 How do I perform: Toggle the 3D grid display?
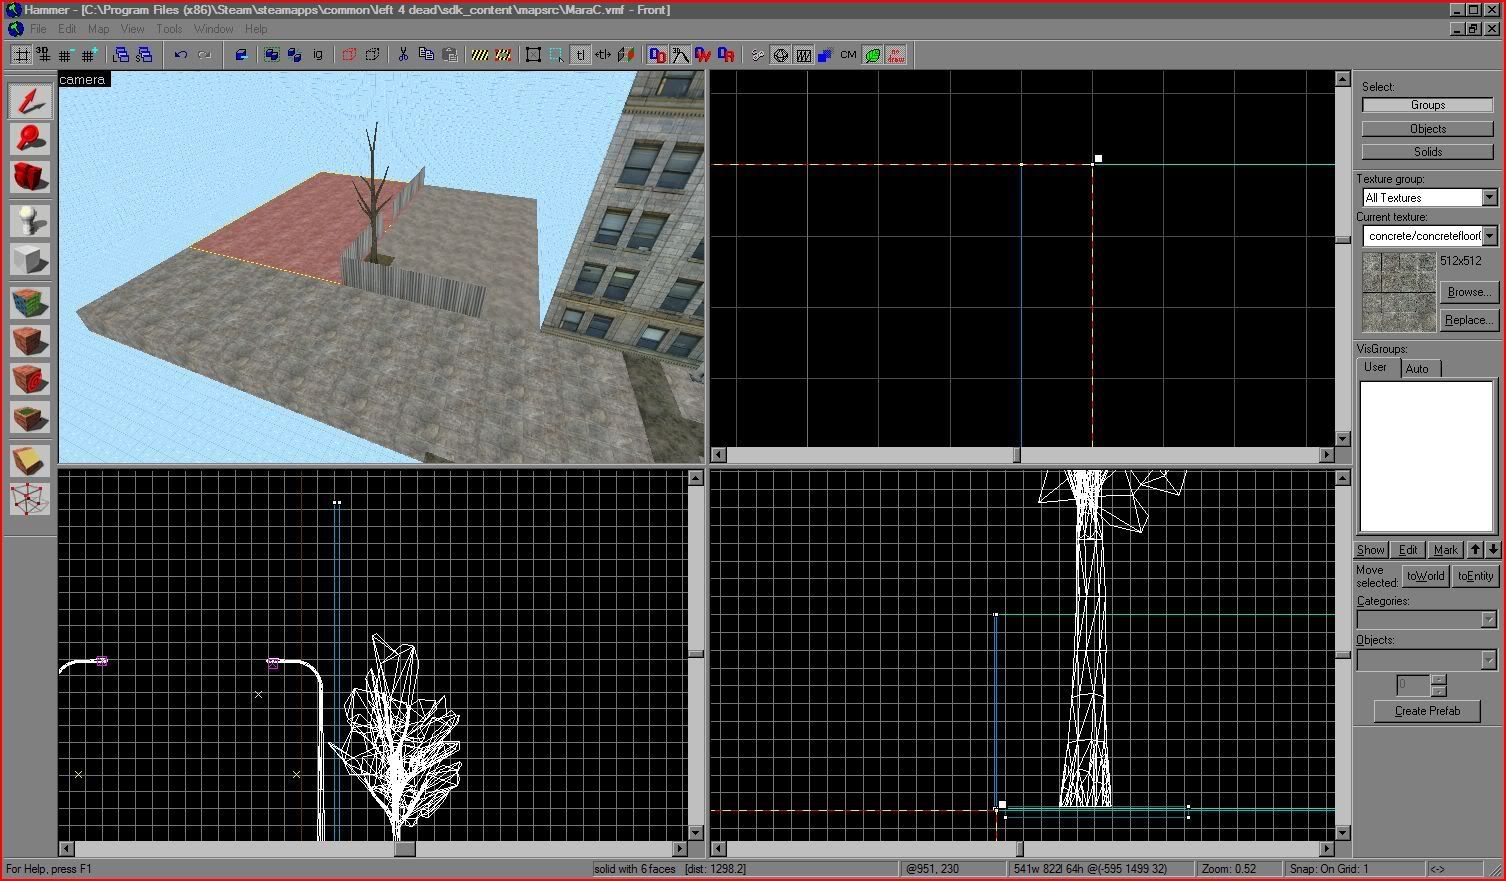coord(44,55)
